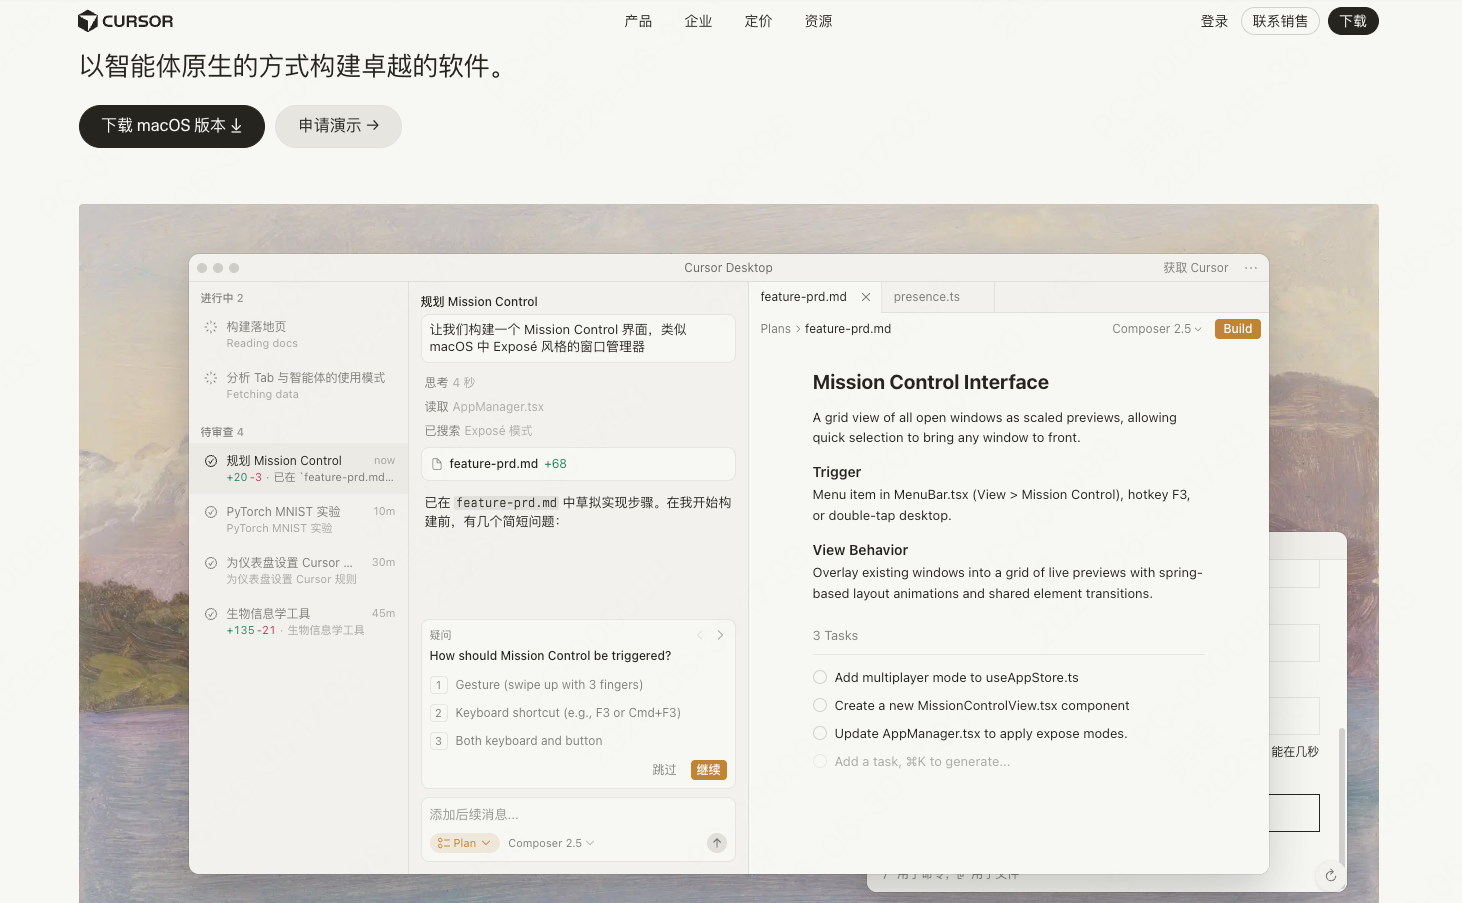The image size is (1462, 903).
Task: Click the orange Build button
Action: [x=1238, y=329]
